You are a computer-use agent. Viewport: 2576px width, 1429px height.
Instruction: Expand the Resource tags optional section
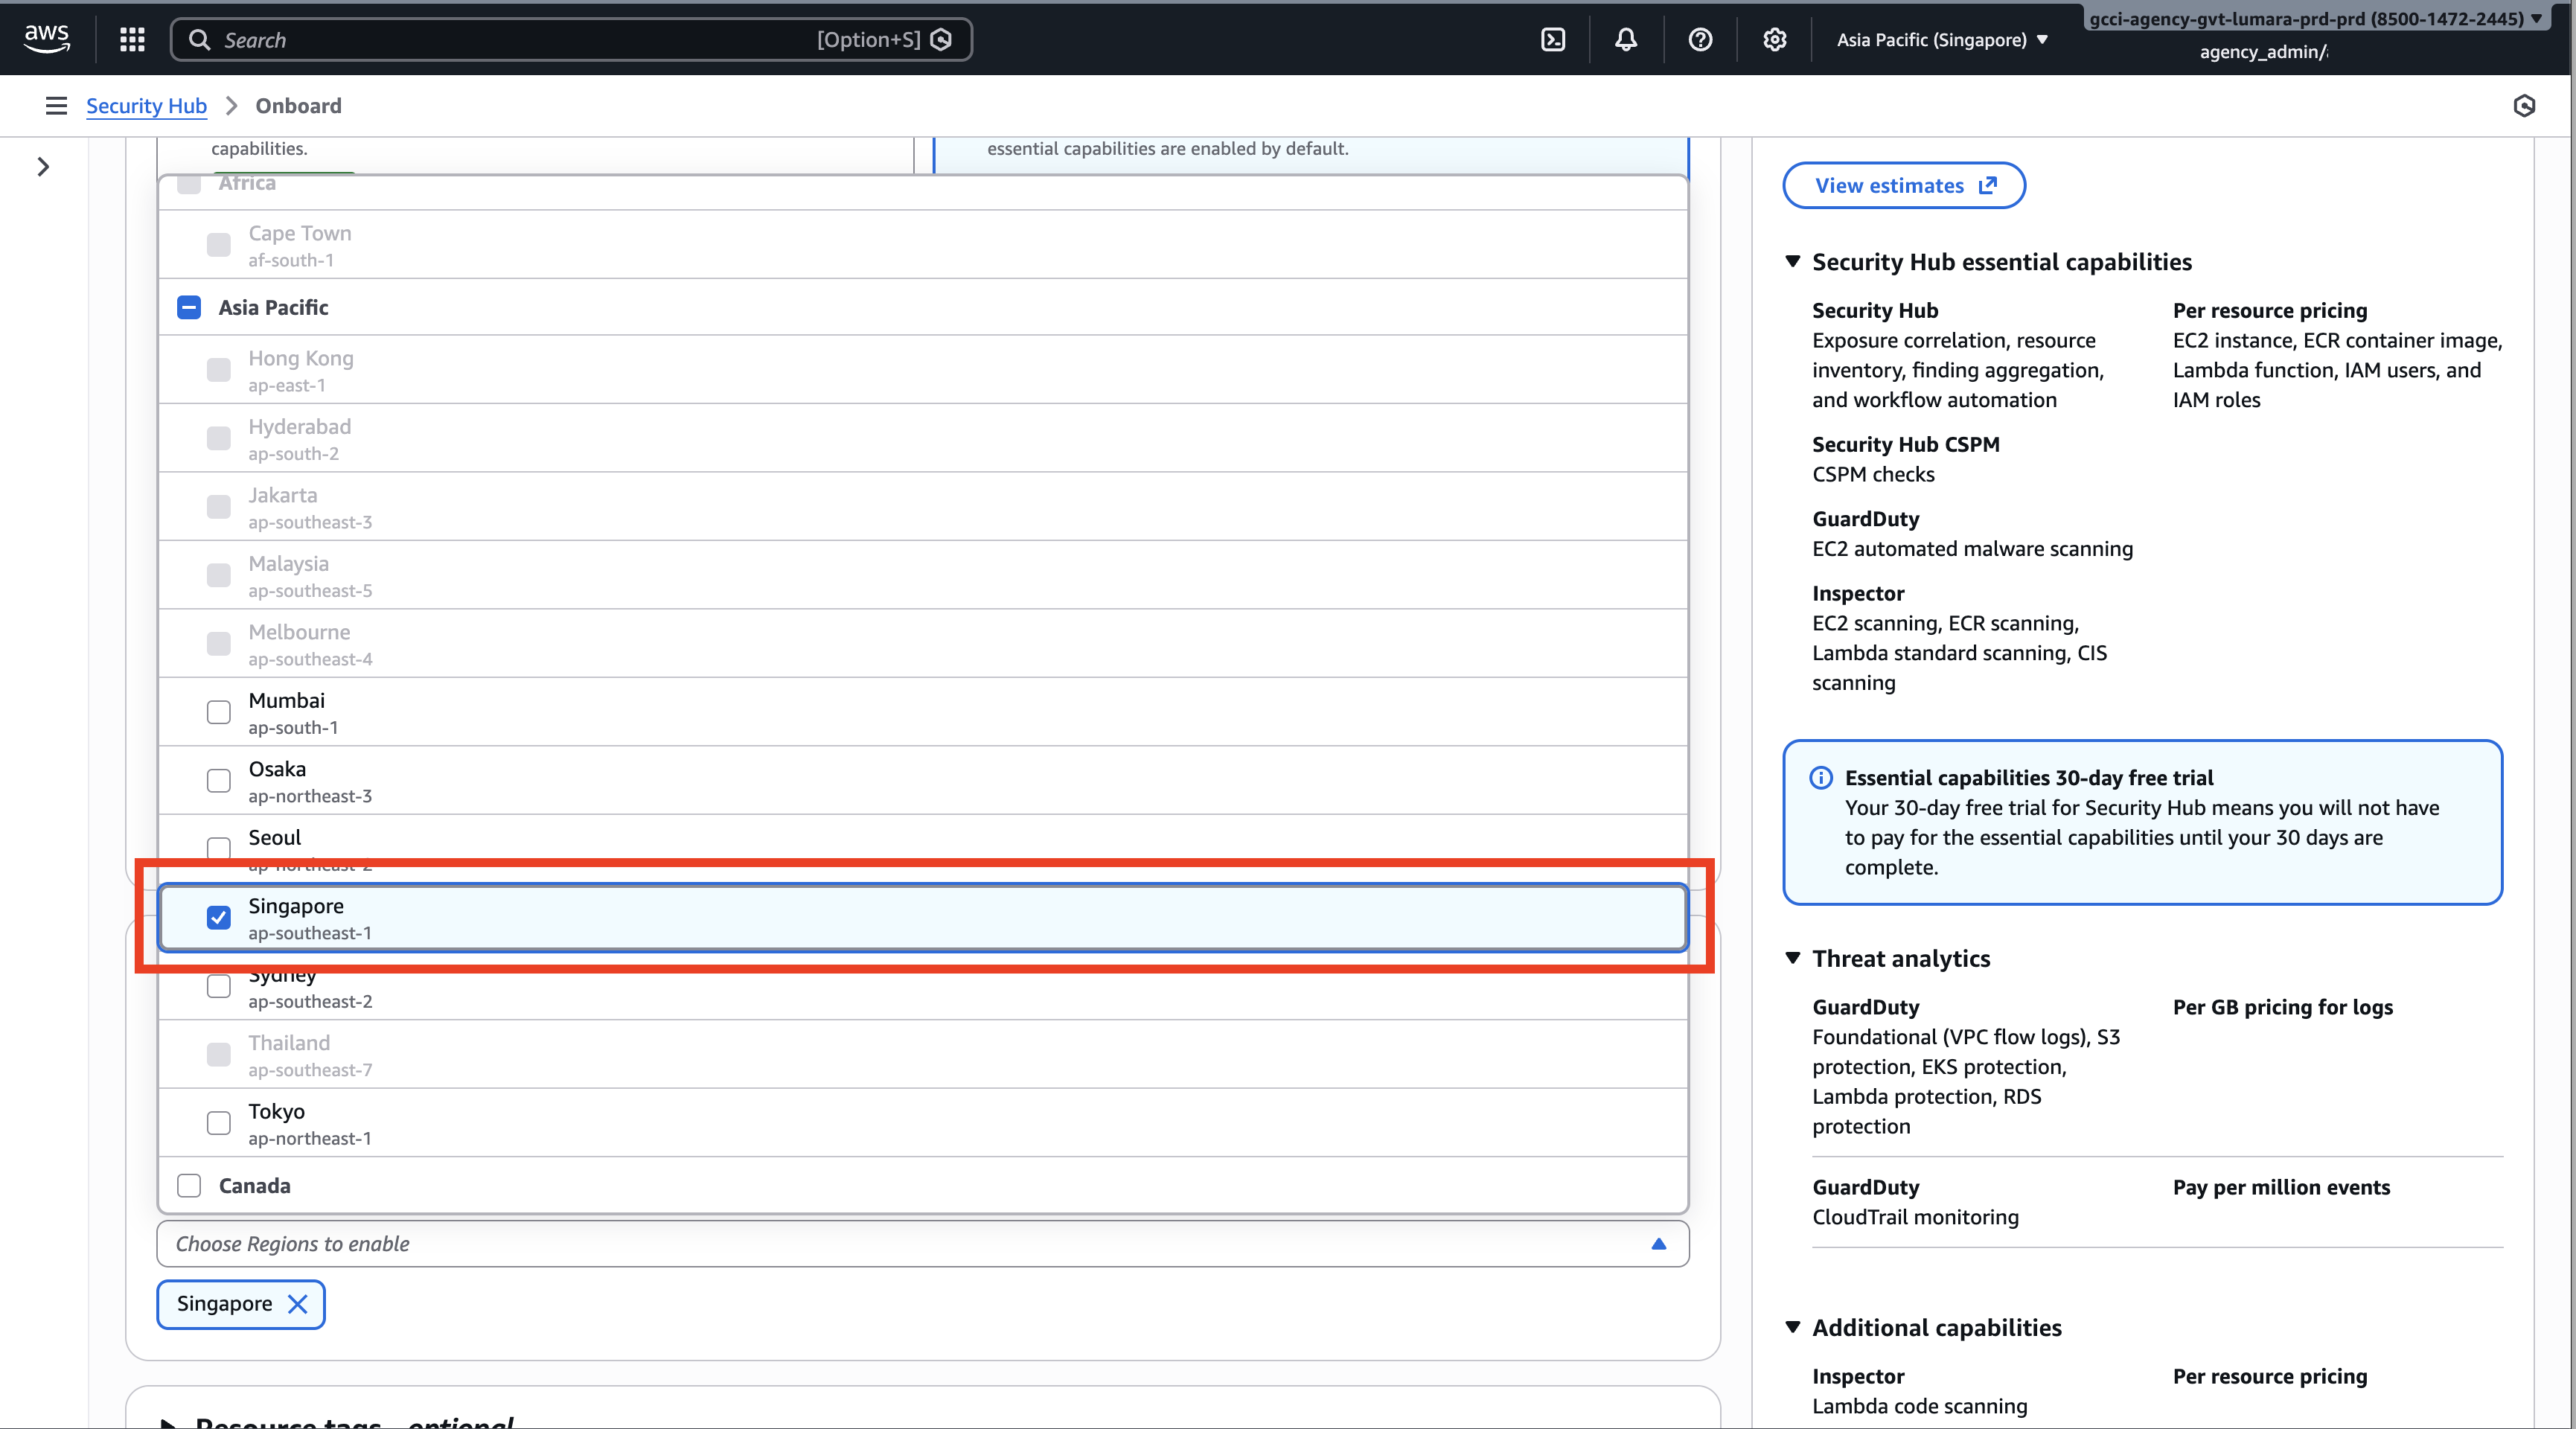pos(168,1422)
